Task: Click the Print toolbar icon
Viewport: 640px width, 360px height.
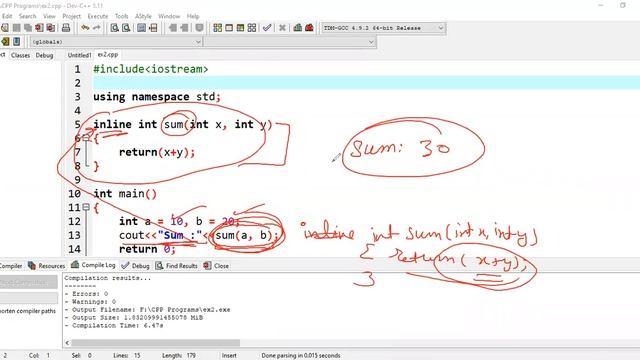Action: (x=66, y=28)
